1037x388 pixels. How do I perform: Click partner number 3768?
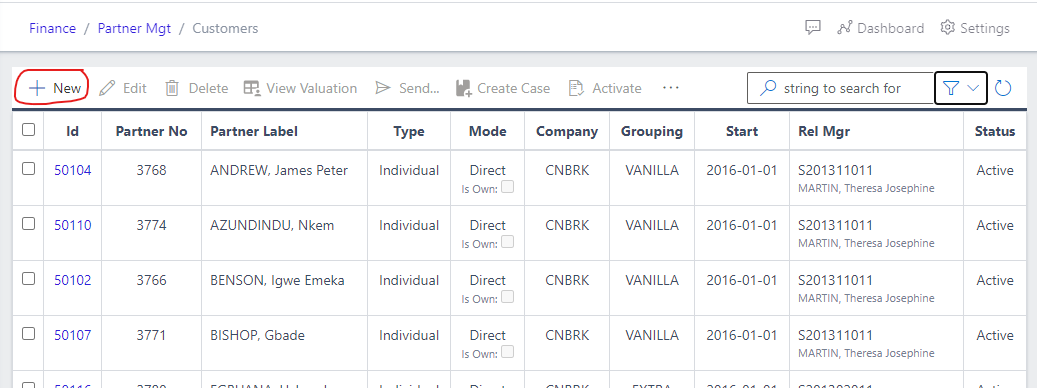pos(151,171)
